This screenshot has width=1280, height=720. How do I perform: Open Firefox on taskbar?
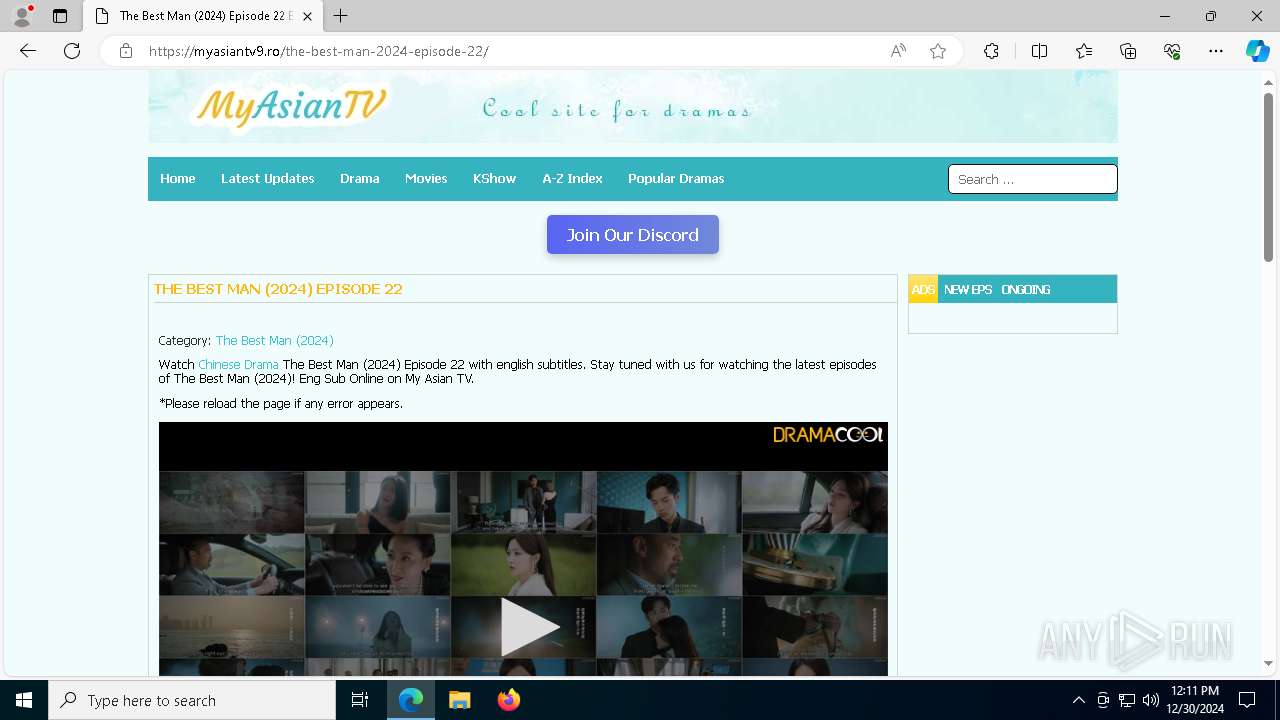(x=508, y=700)
